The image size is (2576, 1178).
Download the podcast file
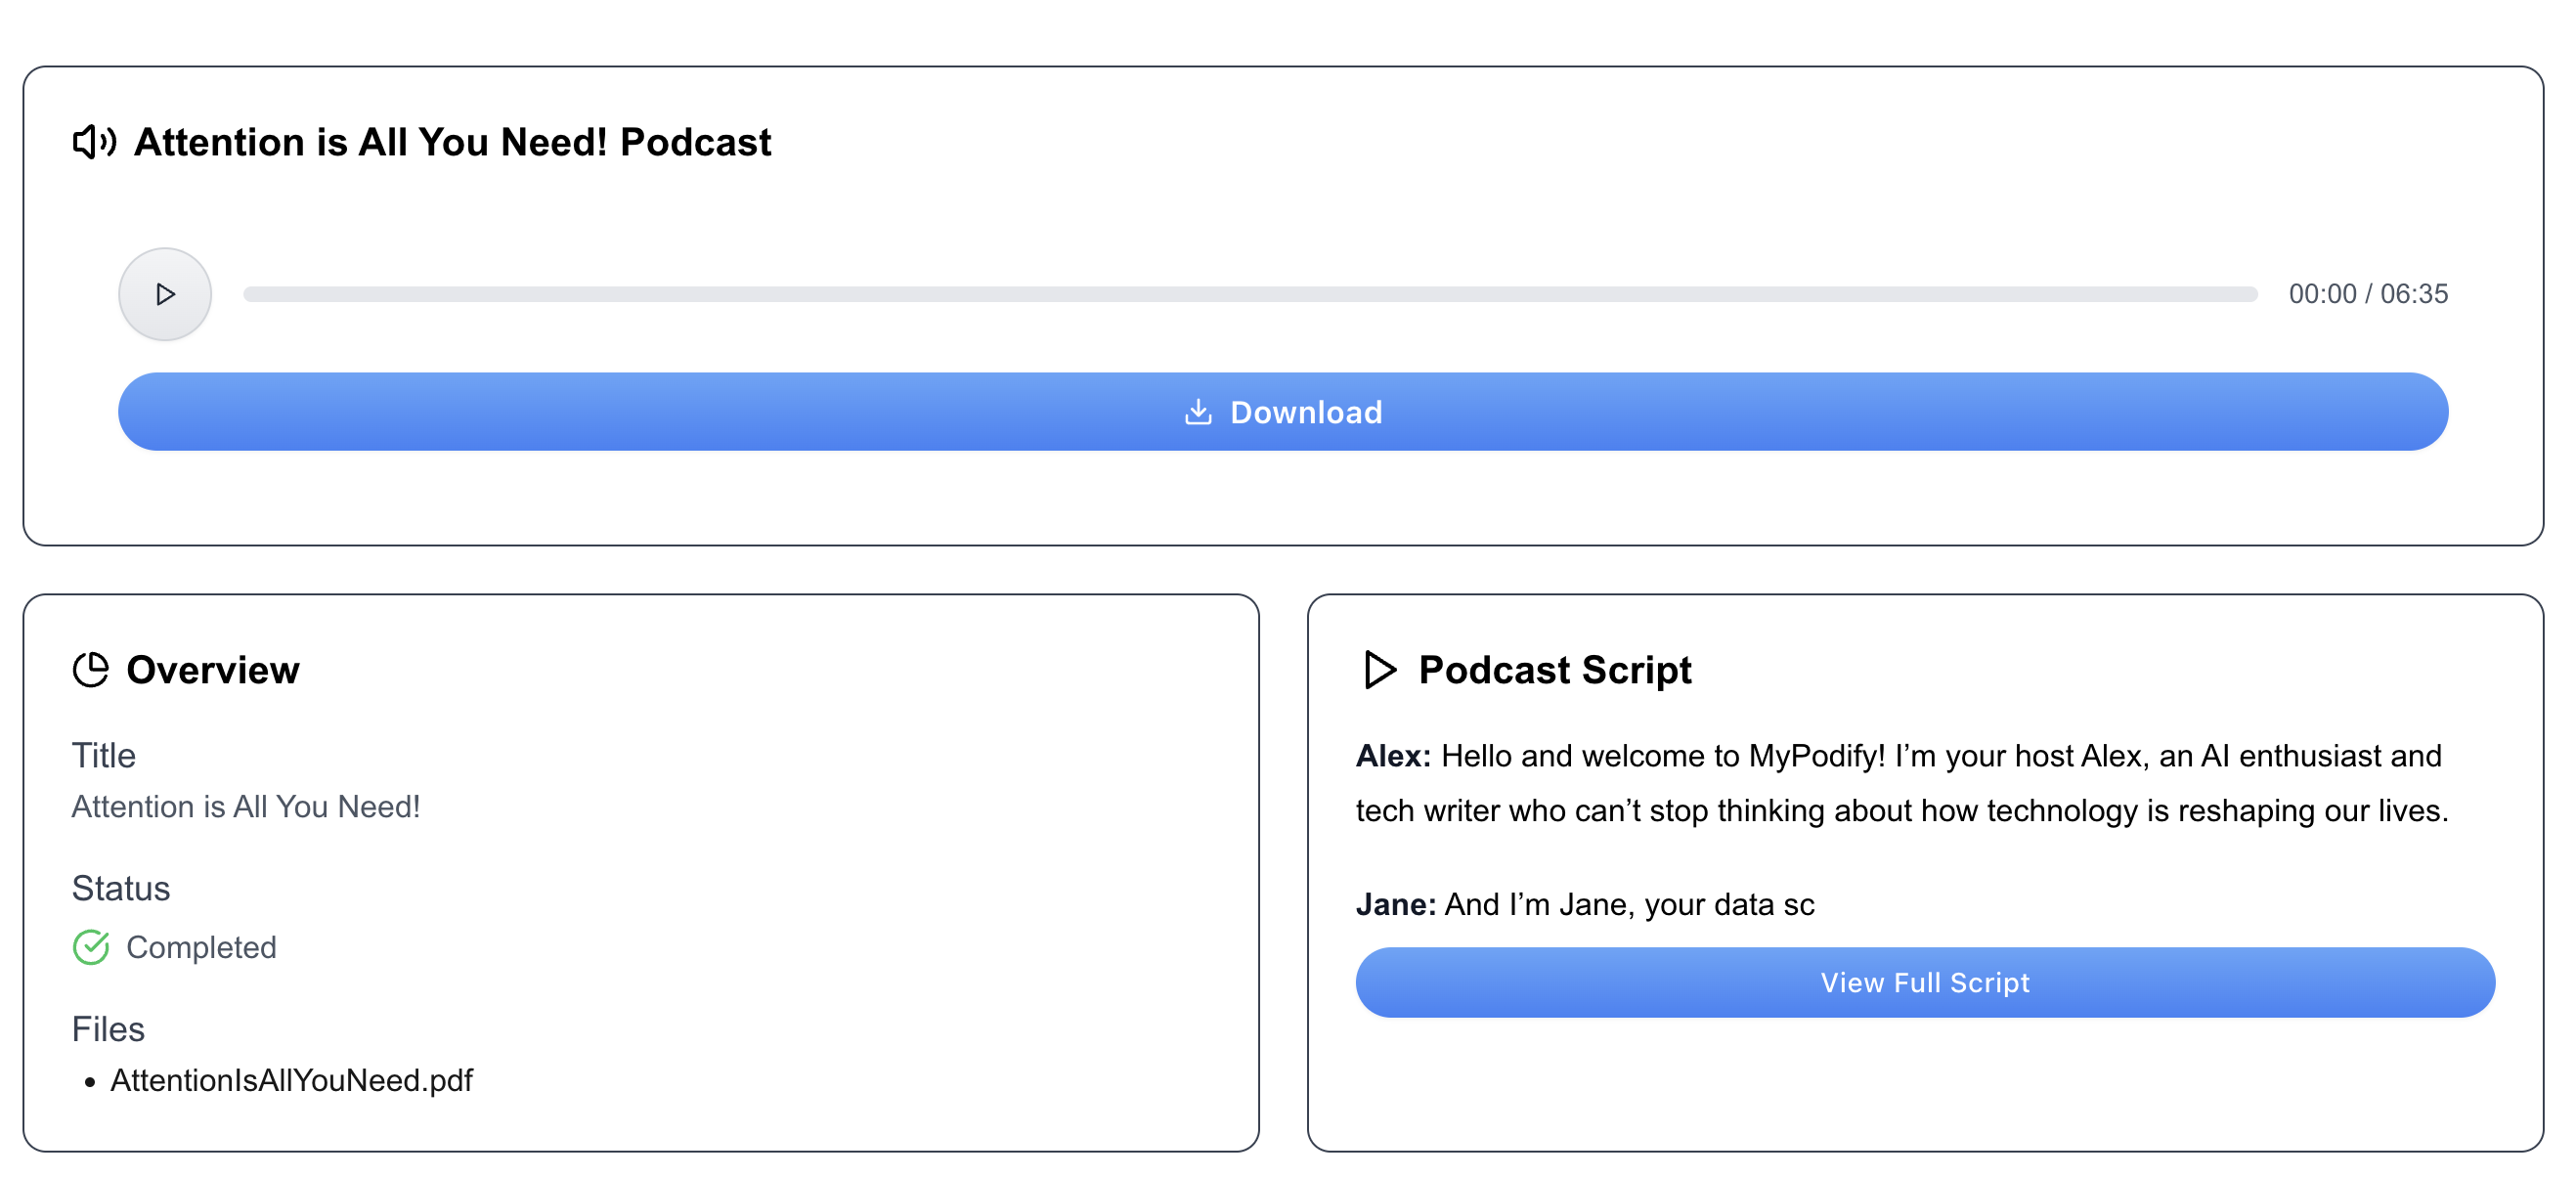1283,412
